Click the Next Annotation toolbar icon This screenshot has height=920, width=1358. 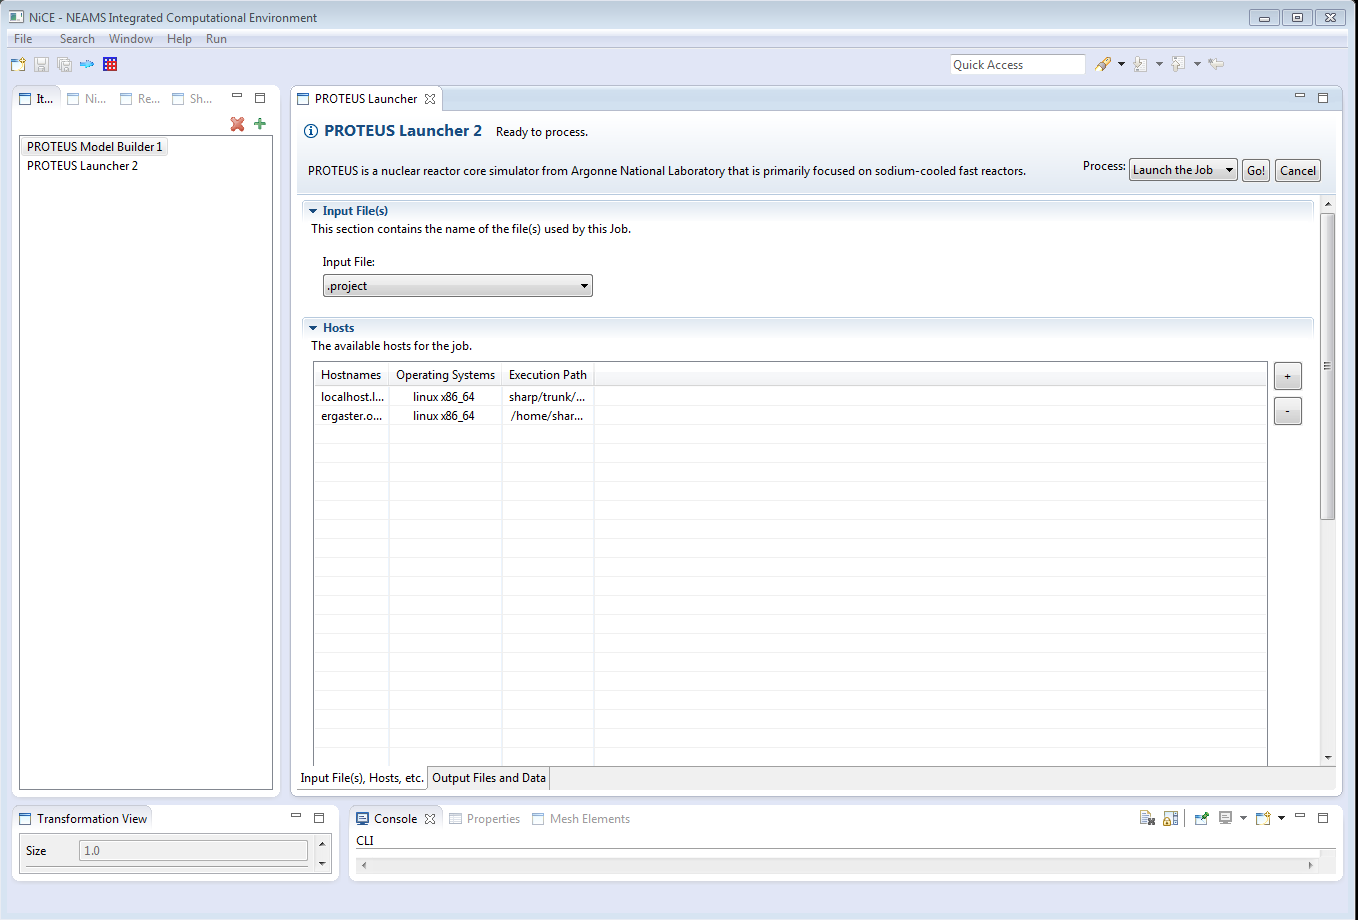1140,64
